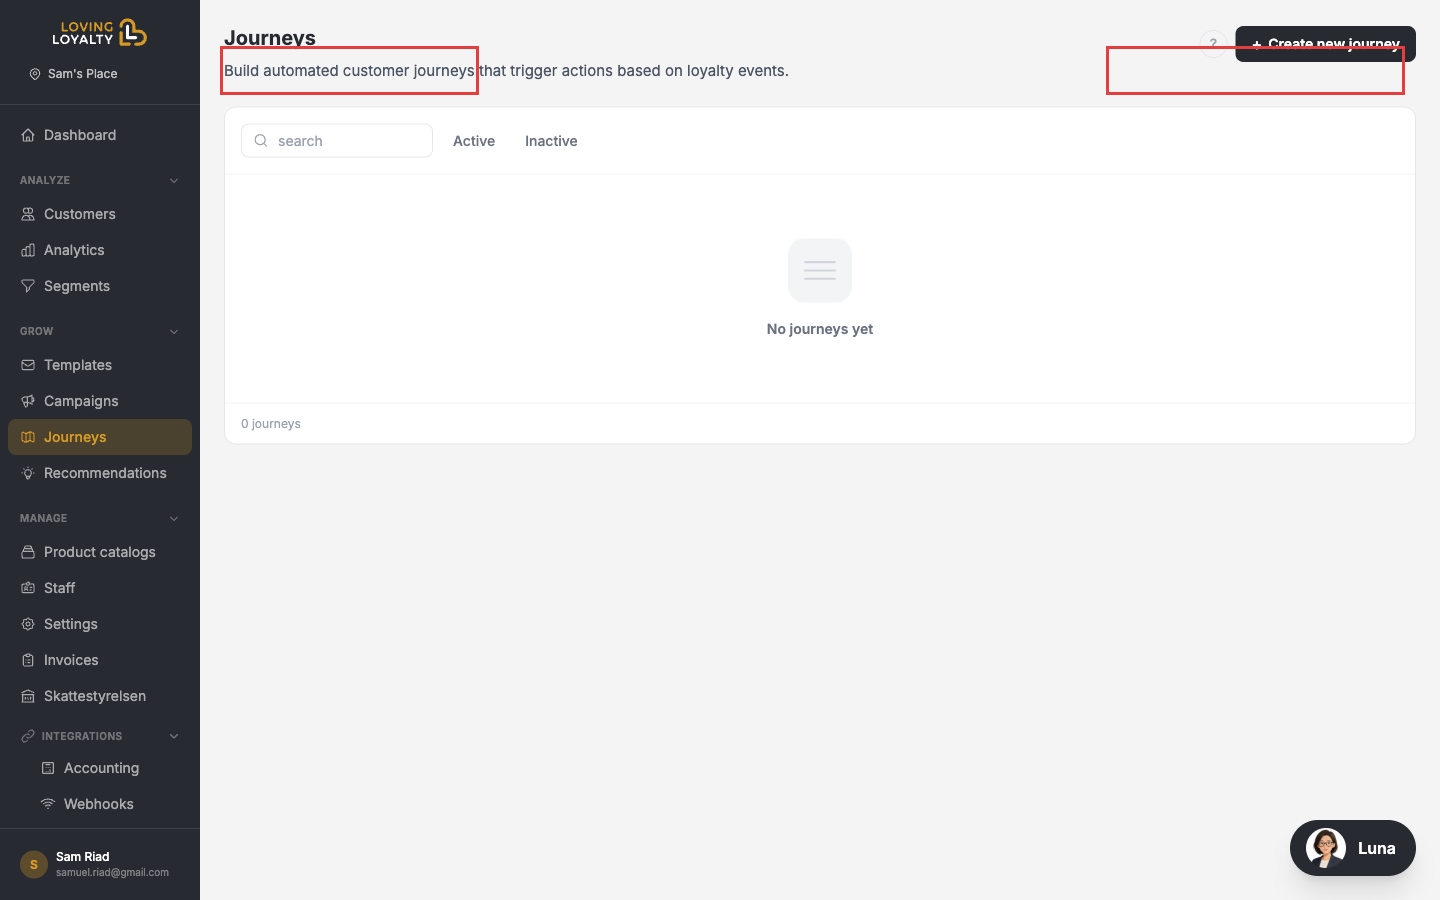
Task: Click the Journeys page heading
Action: pyautogui.click(x=270, y=38)
